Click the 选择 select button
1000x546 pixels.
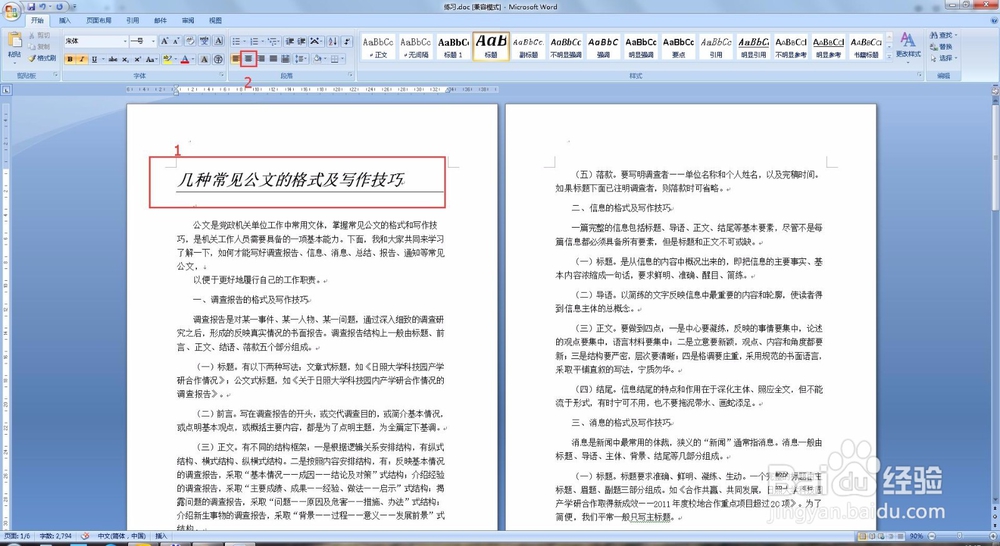pos(943,58)
